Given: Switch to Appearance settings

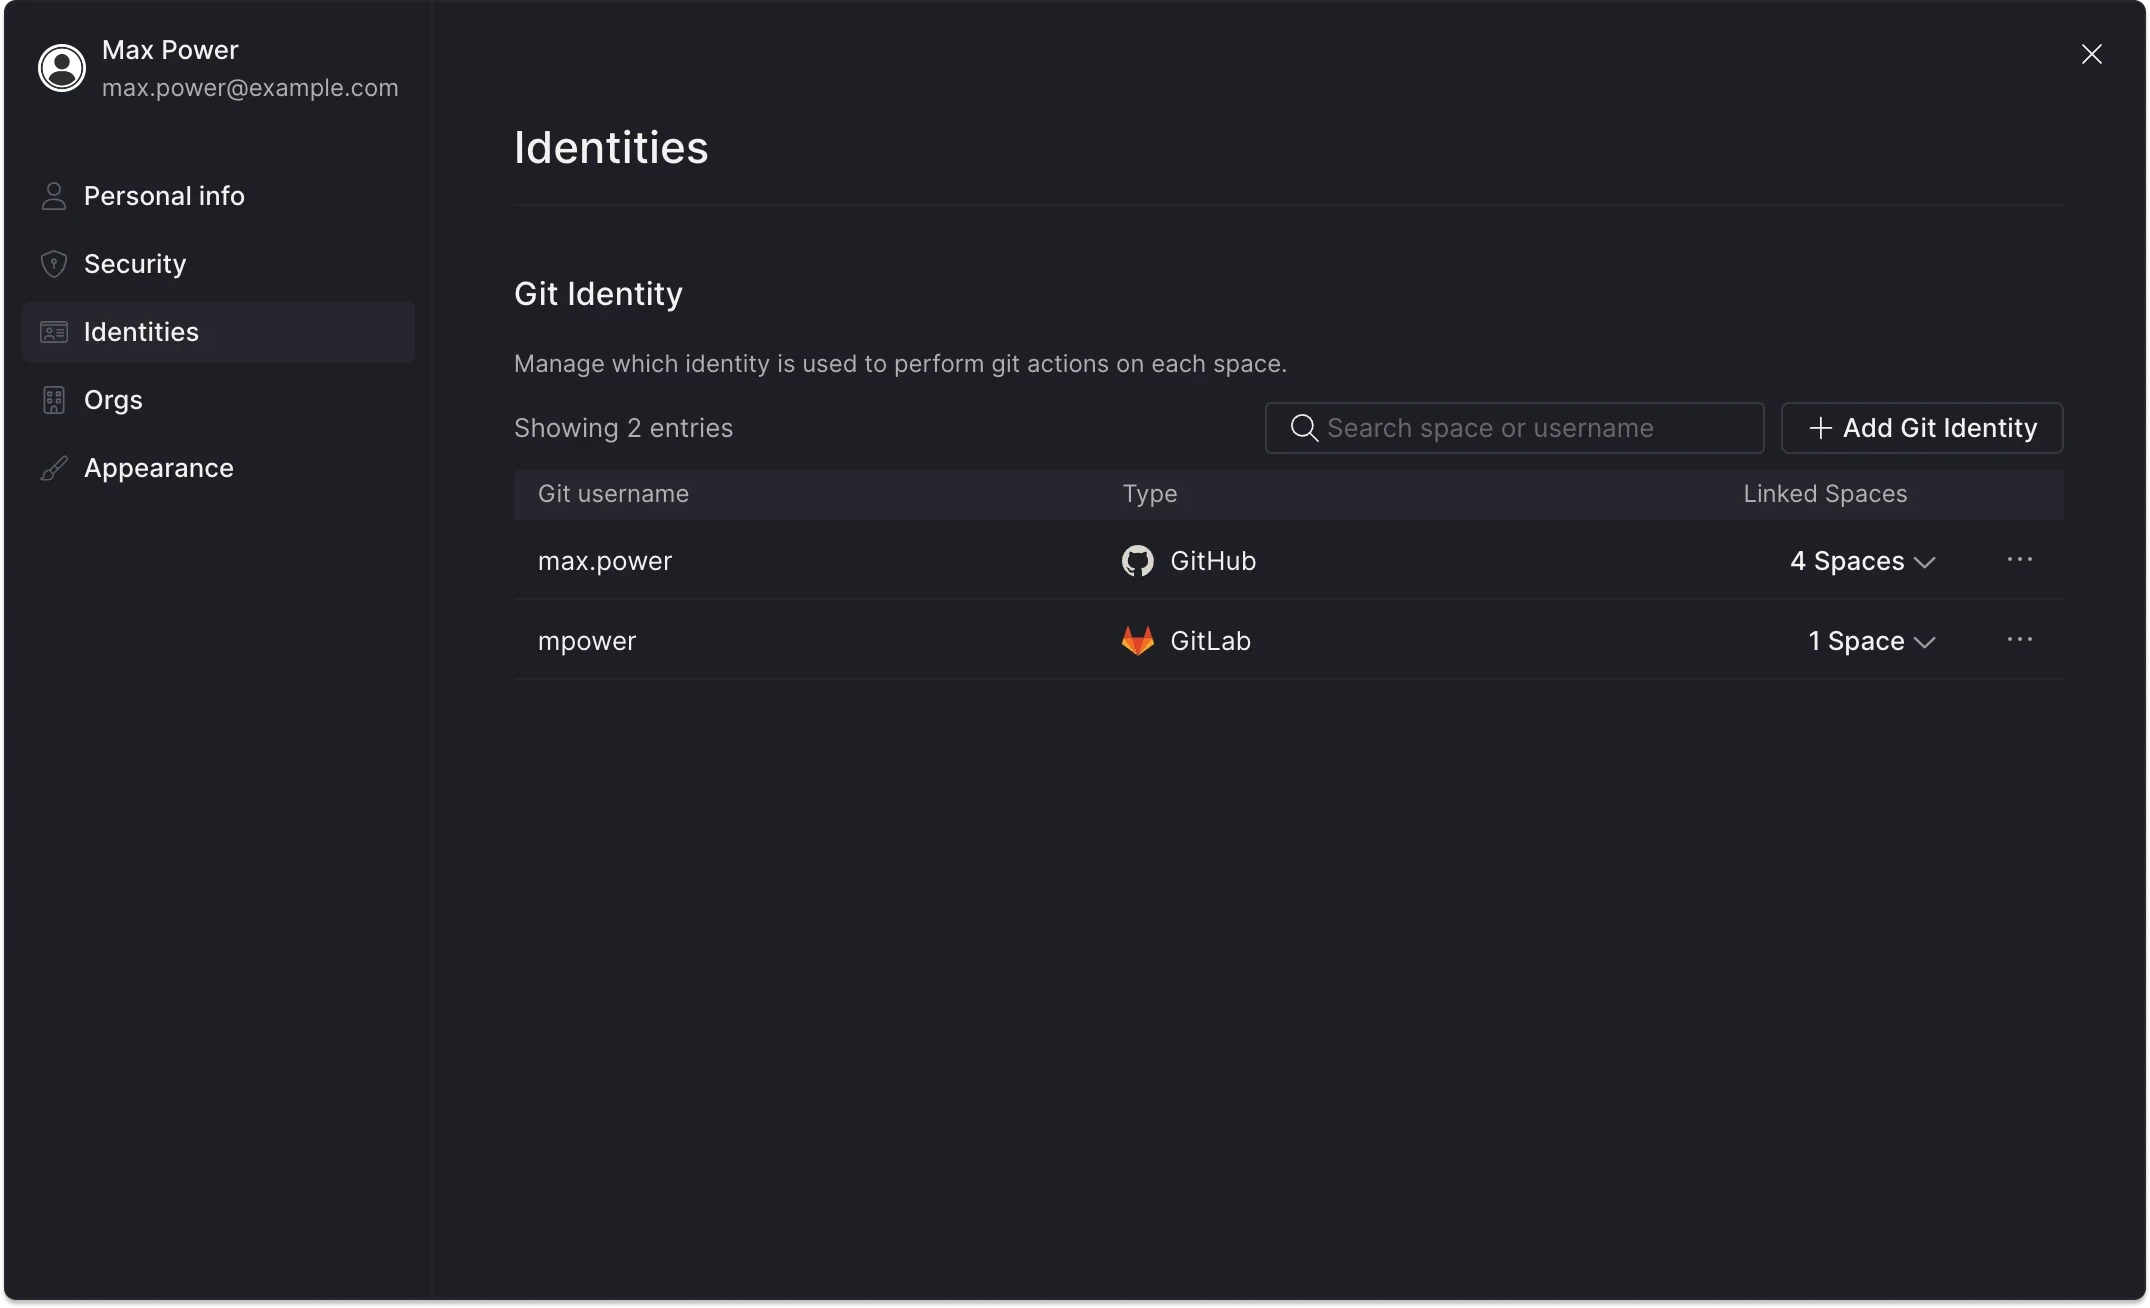Looking at the screenshot, I should pos(218,468).
